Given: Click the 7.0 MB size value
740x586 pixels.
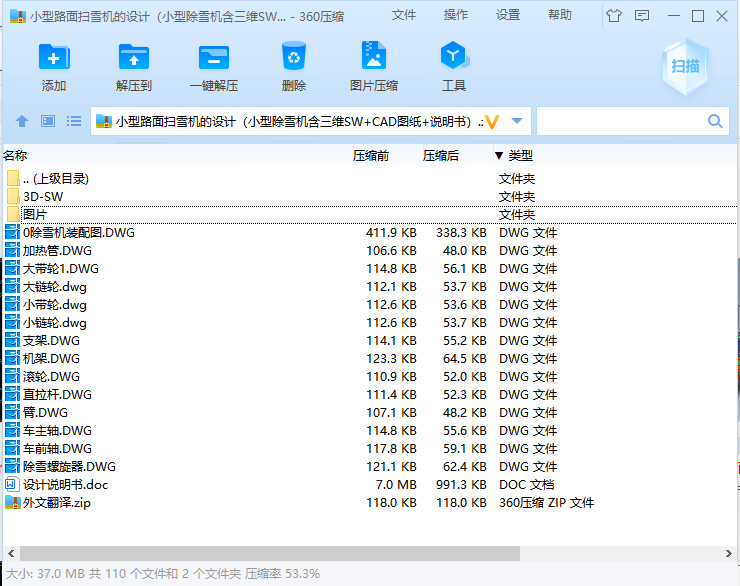Looking at the screenshot, I should pos(396,484).
